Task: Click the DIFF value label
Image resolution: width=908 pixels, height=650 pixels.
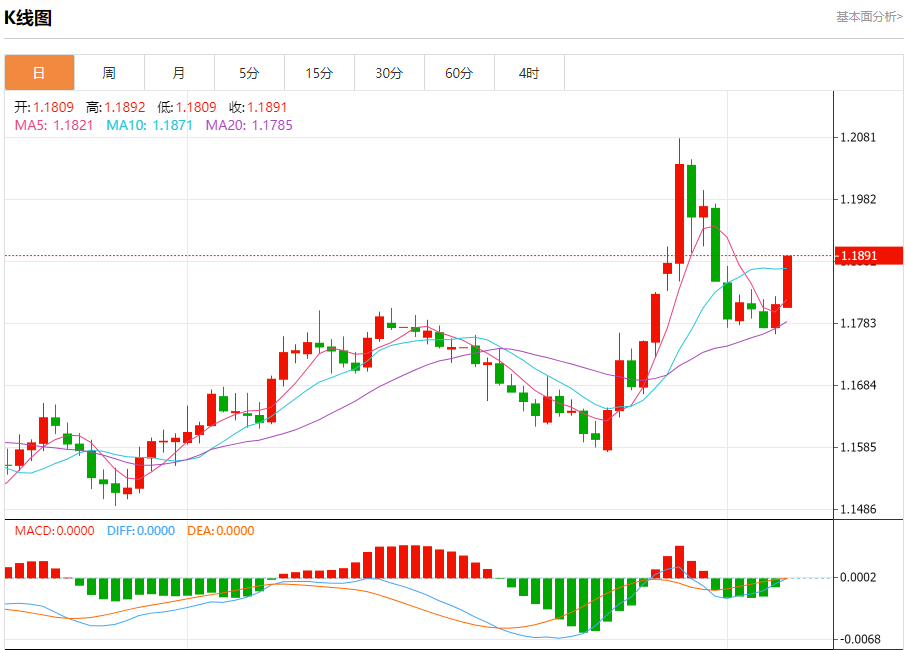Action: pyautogui.click(x=140, y=531)
